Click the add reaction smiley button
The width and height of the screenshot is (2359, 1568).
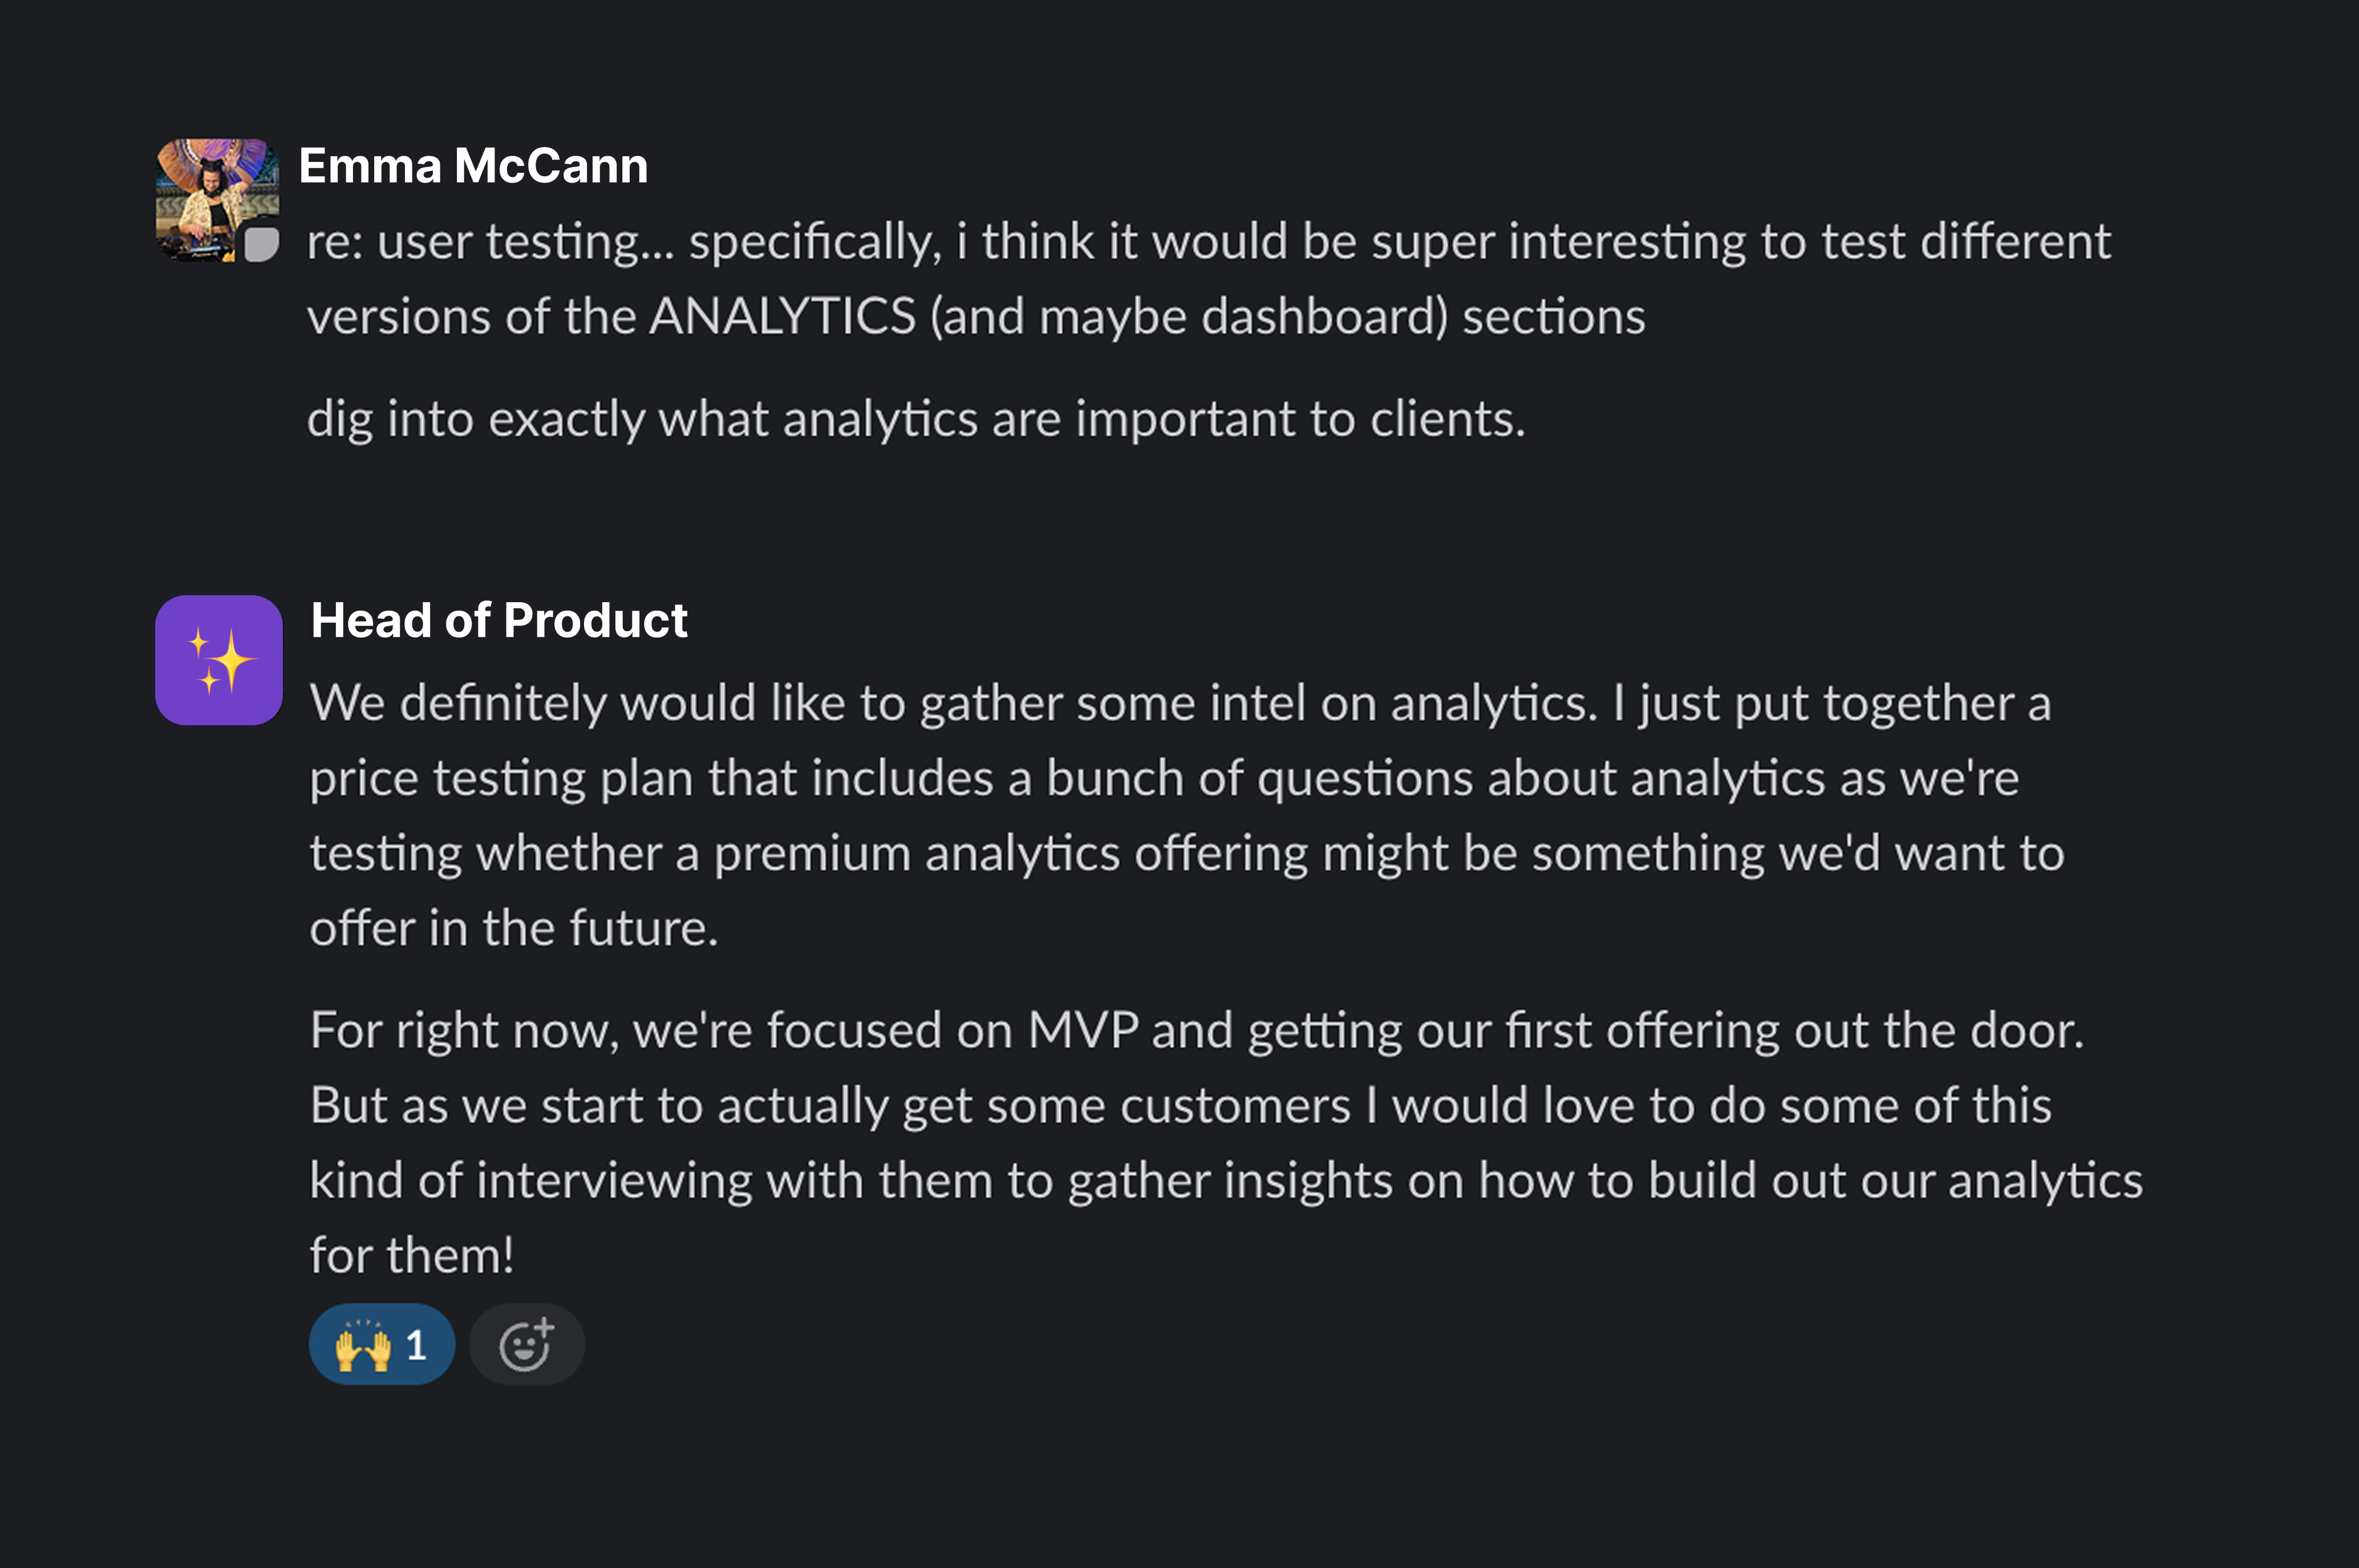(526, 1345)
